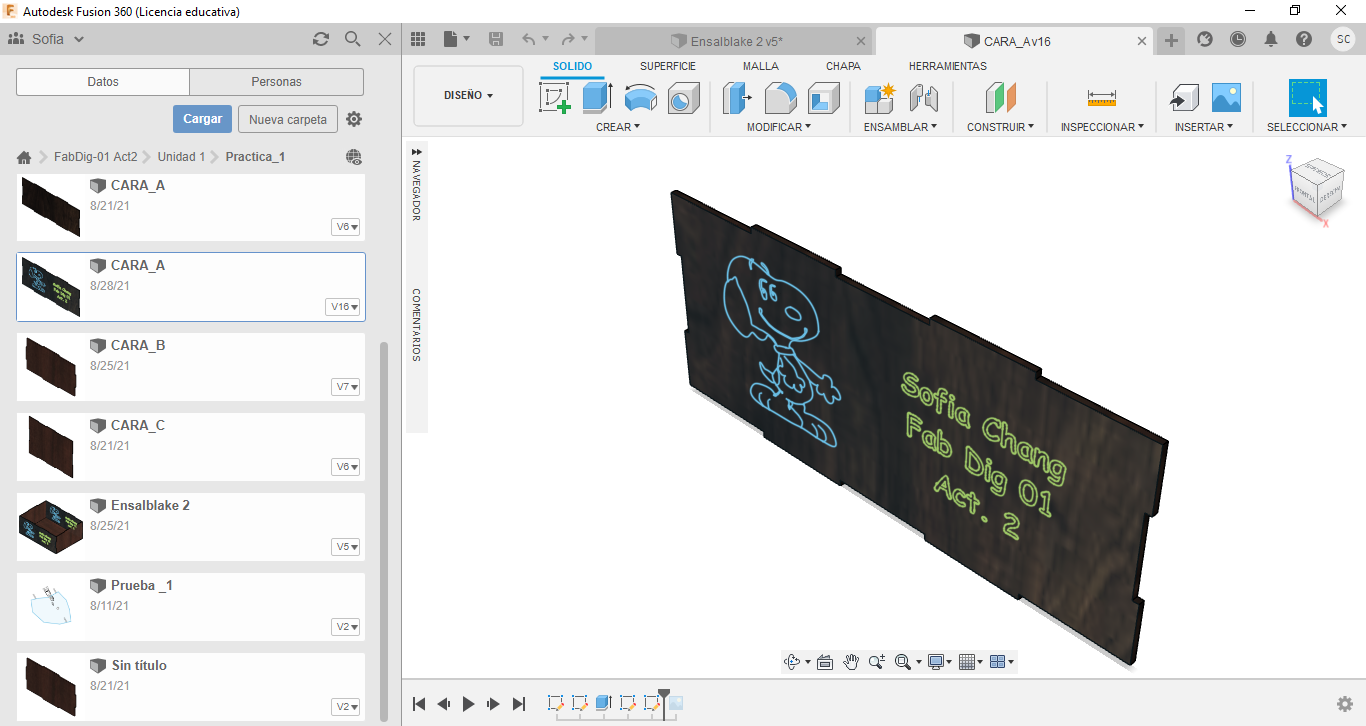Click the Insert Derive icon
Image resolution: width=1366 pixels, height=726 pixels.
click(1183, 98)
